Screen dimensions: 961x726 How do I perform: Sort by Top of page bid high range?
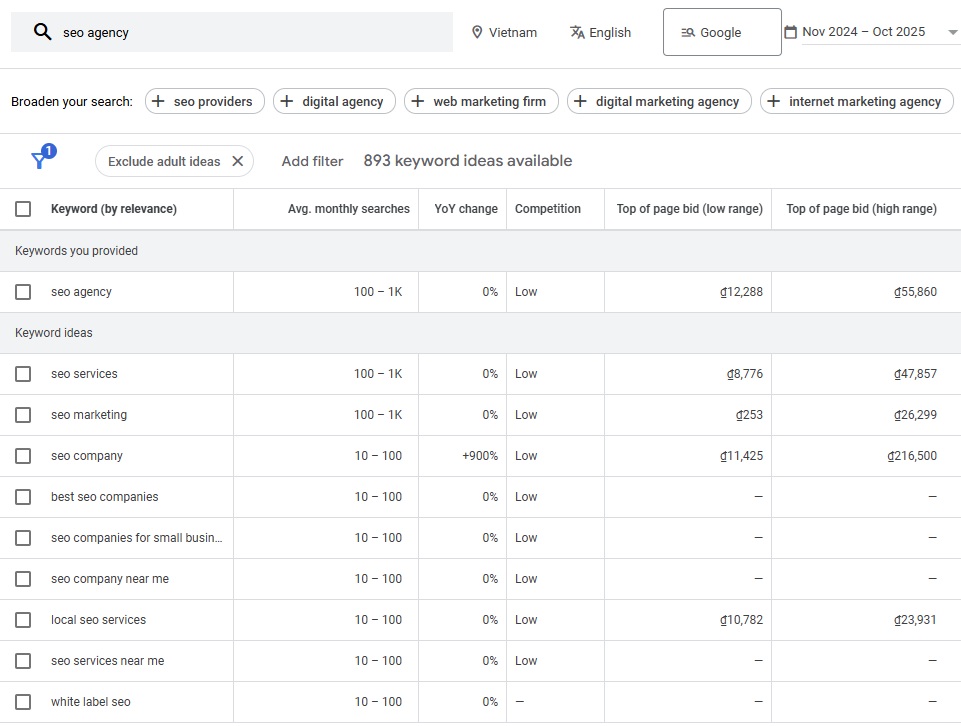pos(861,209)
